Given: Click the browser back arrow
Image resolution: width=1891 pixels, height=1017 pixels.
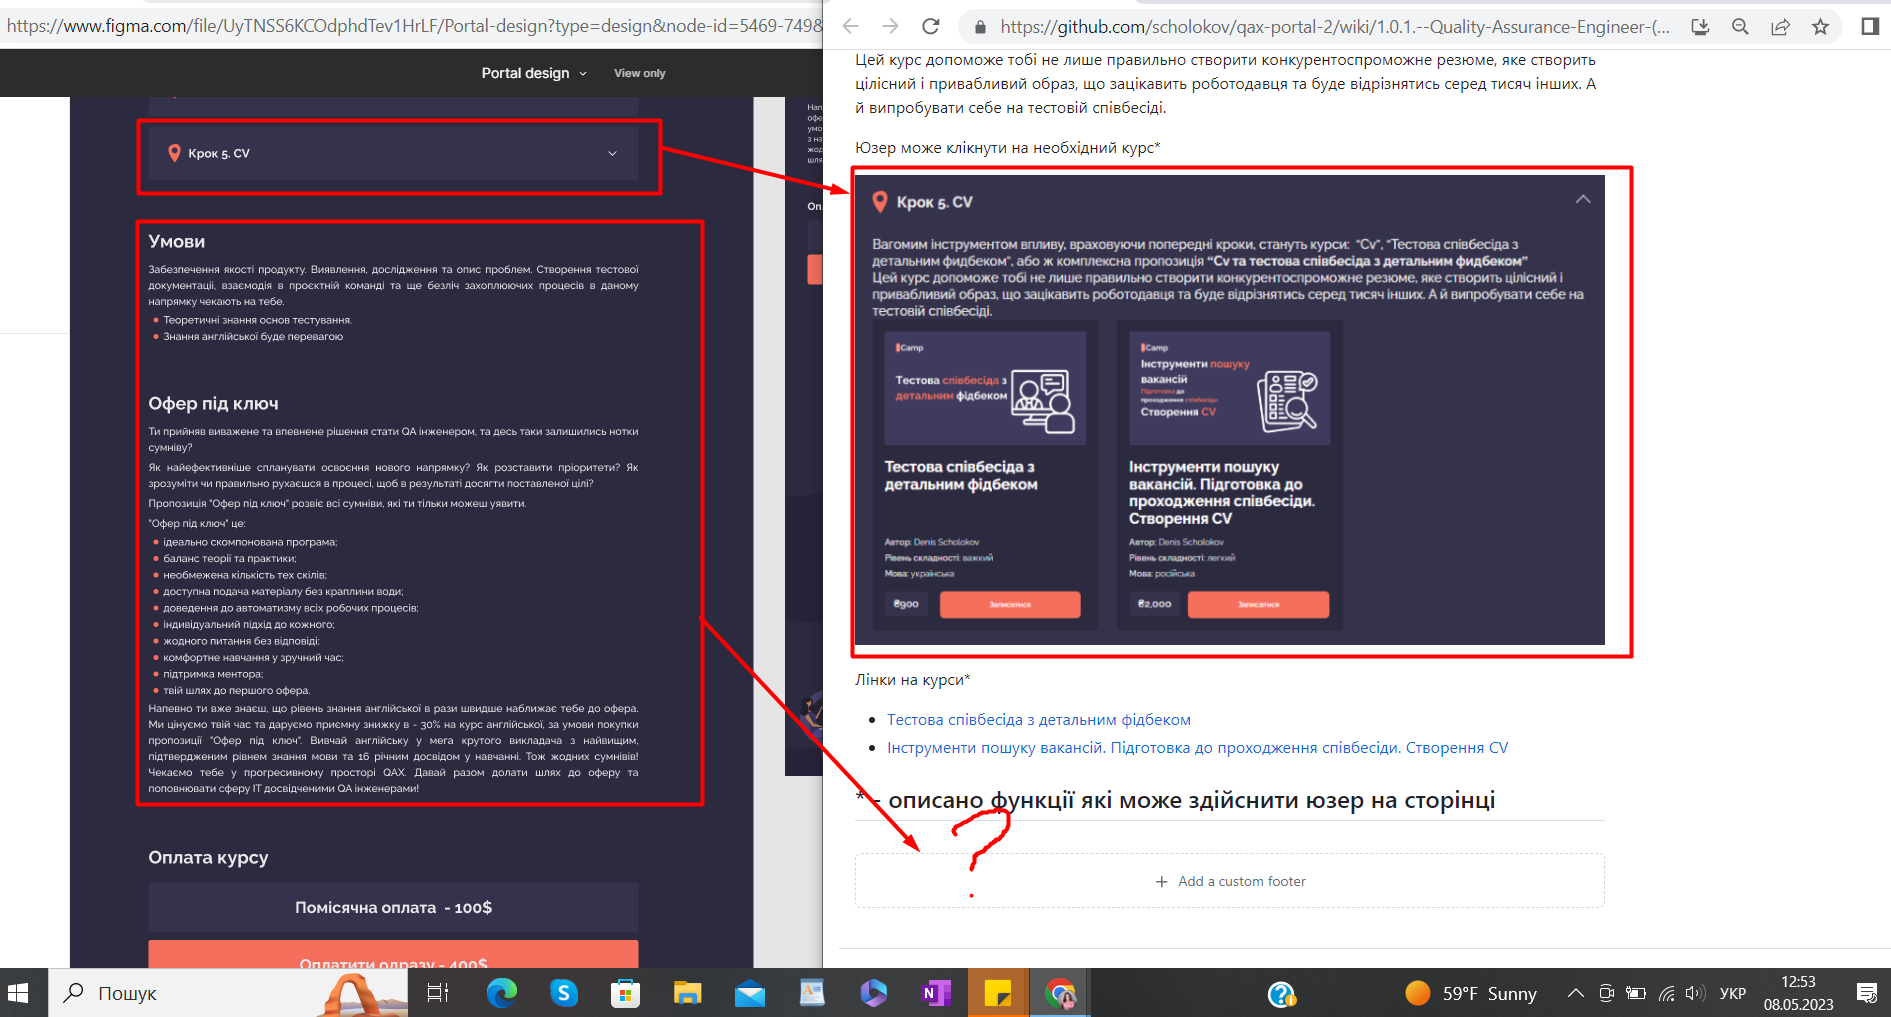Looking at the screenshot, I should (x=849, y=26).
